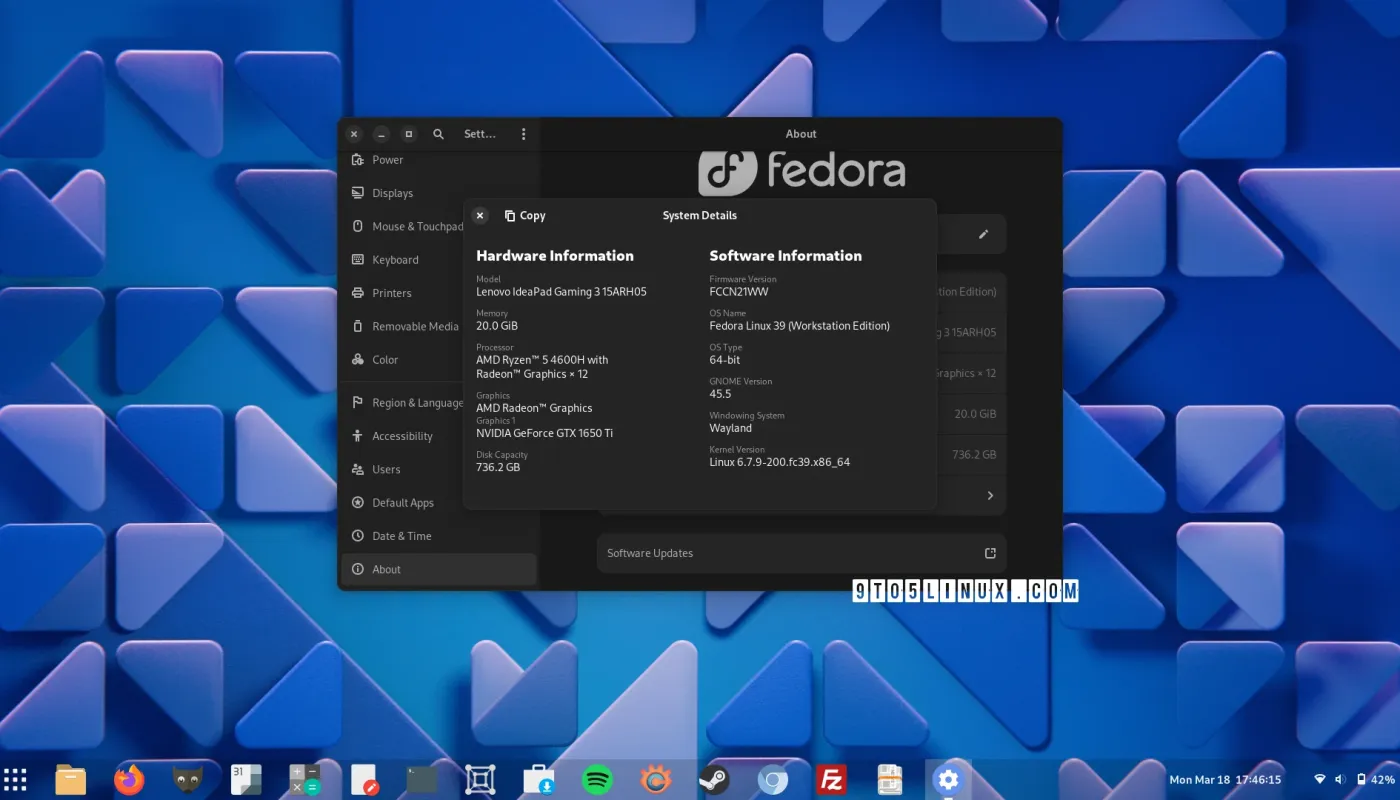Open GNOME Software from the dock
This screenshot has width=1400, height=800.
[538, 779]
